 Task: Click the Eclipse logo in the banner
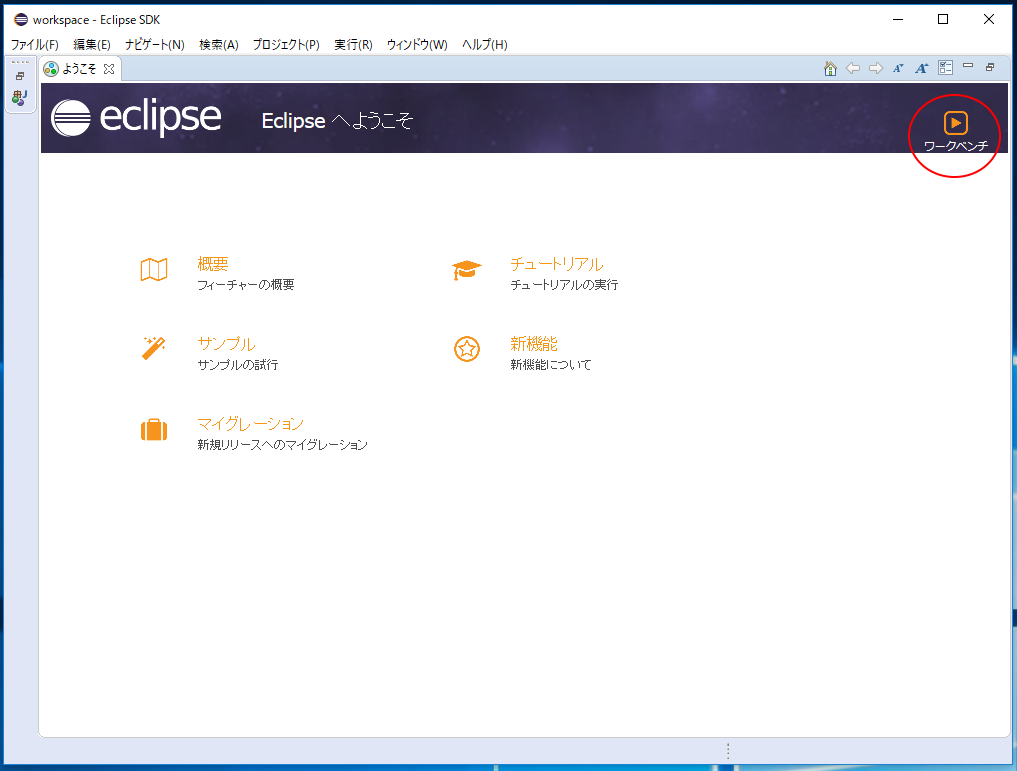point(136,117)
